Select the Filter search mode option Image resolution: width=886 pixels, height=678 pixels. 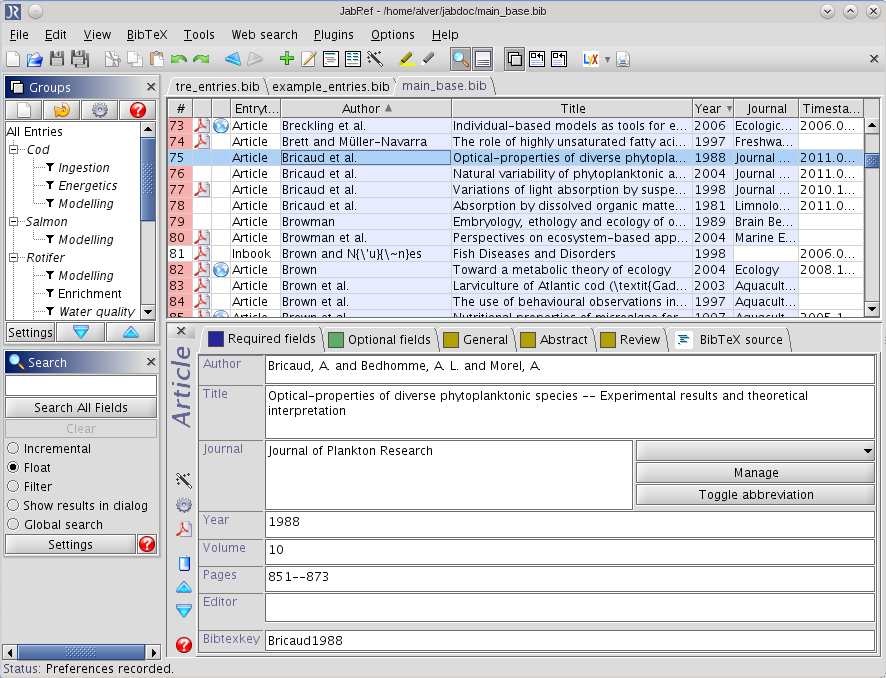point(13,487)
